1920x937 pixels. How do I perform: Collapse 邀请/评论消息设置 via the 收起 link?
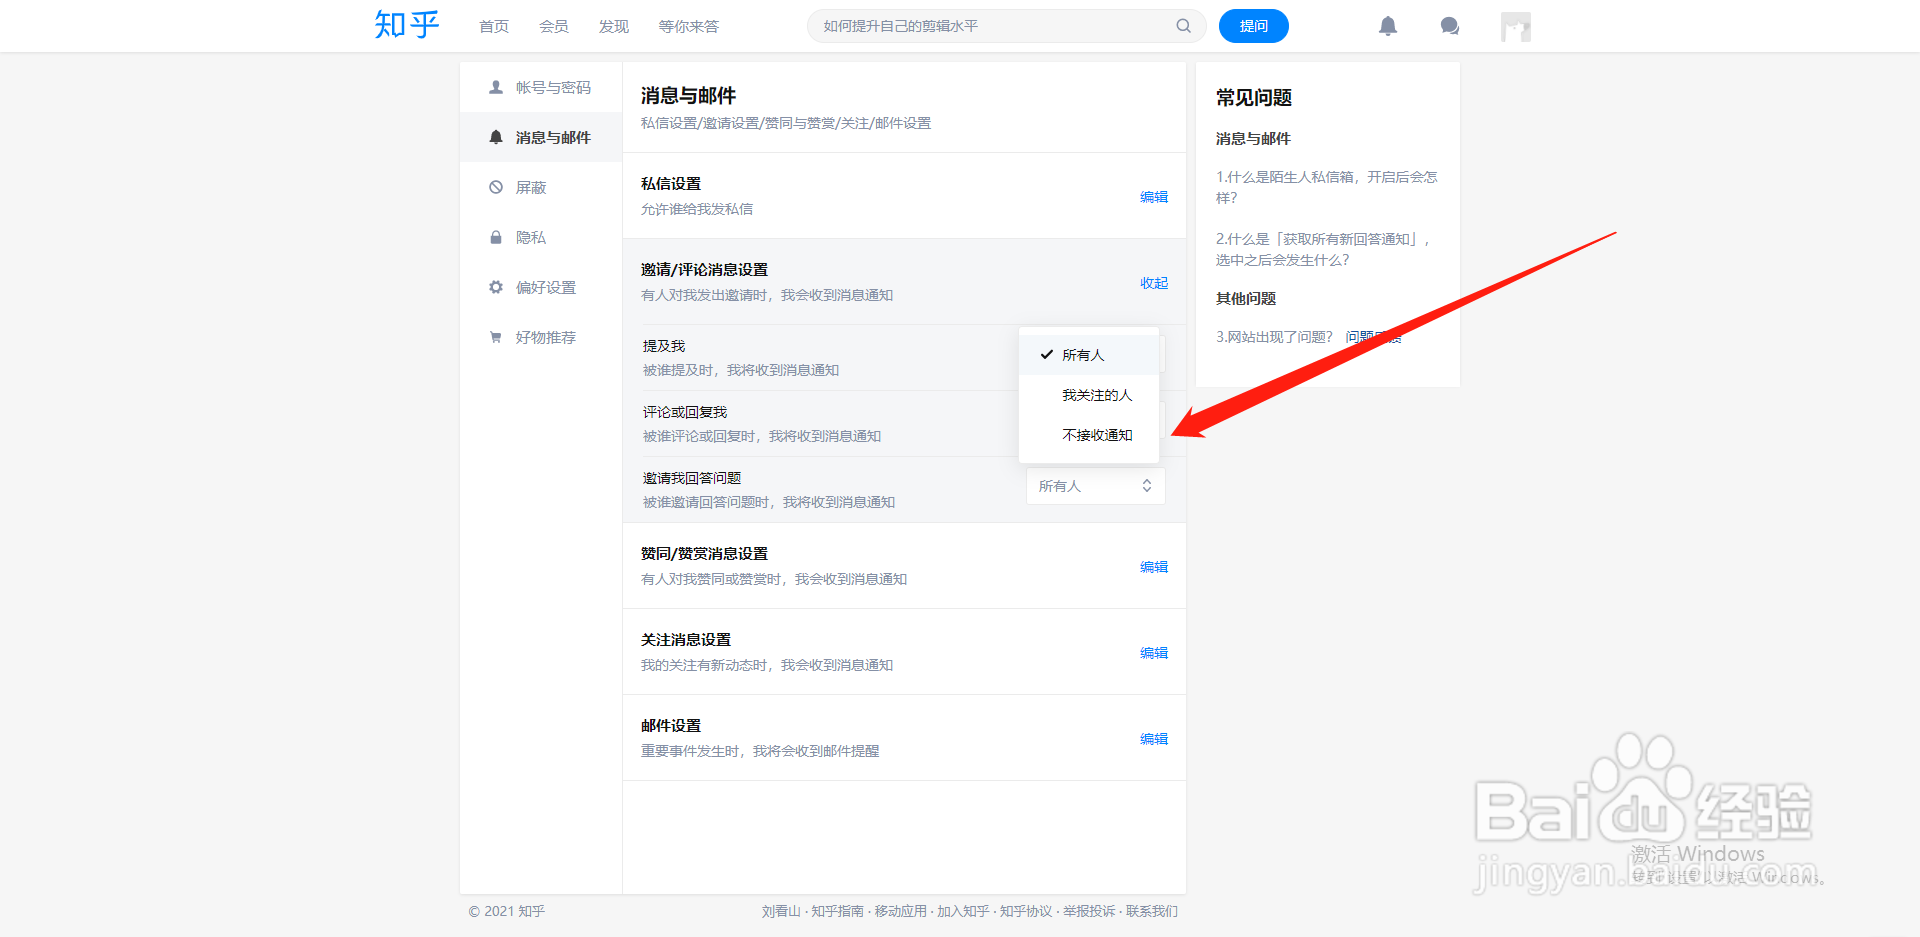click(1153, 283)
